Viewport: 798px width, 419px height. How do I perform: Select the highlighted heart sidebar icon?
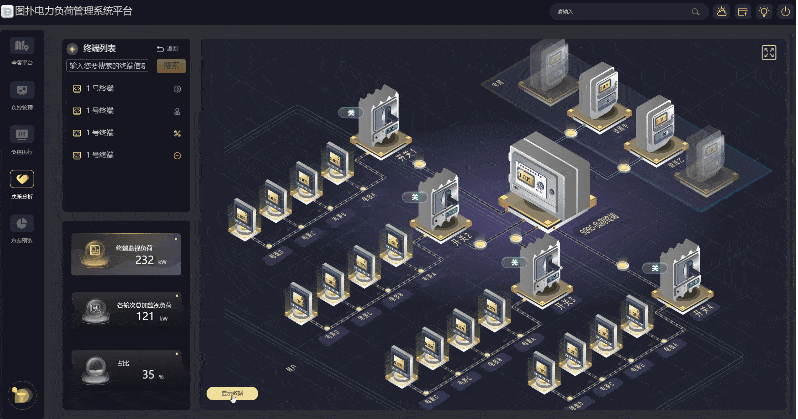pos(22,179)
